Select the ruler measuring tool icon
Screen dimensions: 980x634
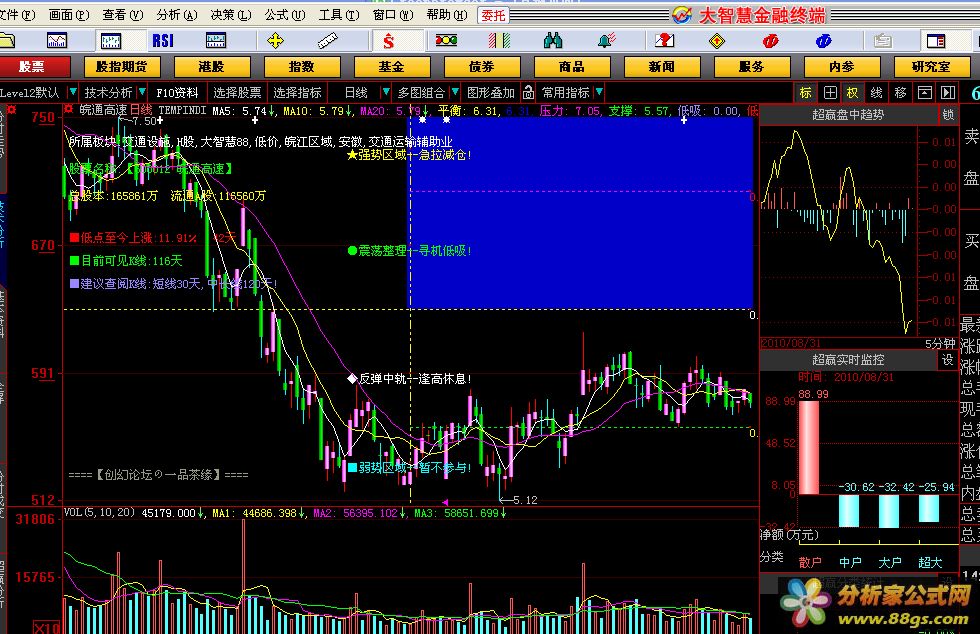pos(328,41)
